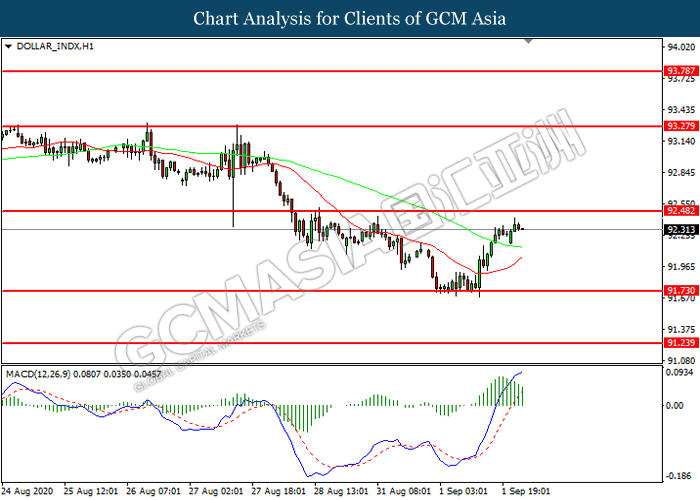Image resolution: width=700 pixels, height=500 pixels.
Task: Select the 92.482 red price label
Action: (681, 211)
